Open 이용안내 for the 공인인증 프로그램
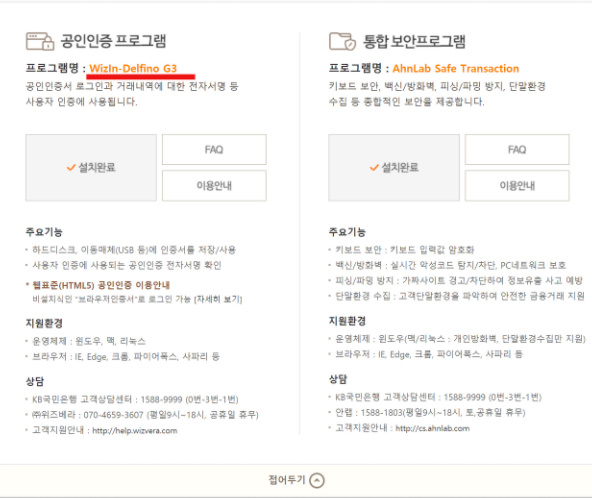 coord(214,186)
